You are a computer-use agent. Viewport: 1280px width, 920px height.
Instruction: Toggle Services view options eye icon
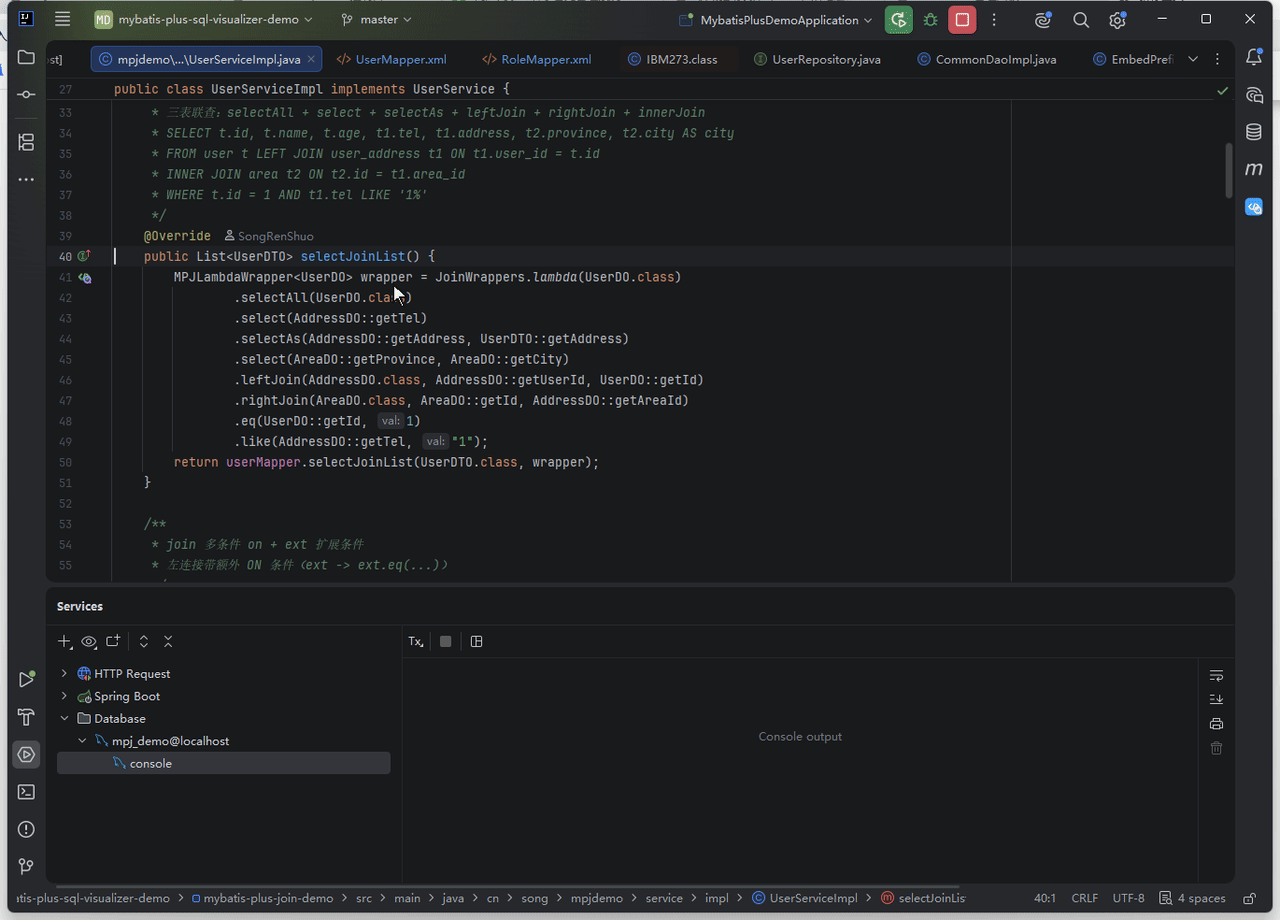[89, 641]
